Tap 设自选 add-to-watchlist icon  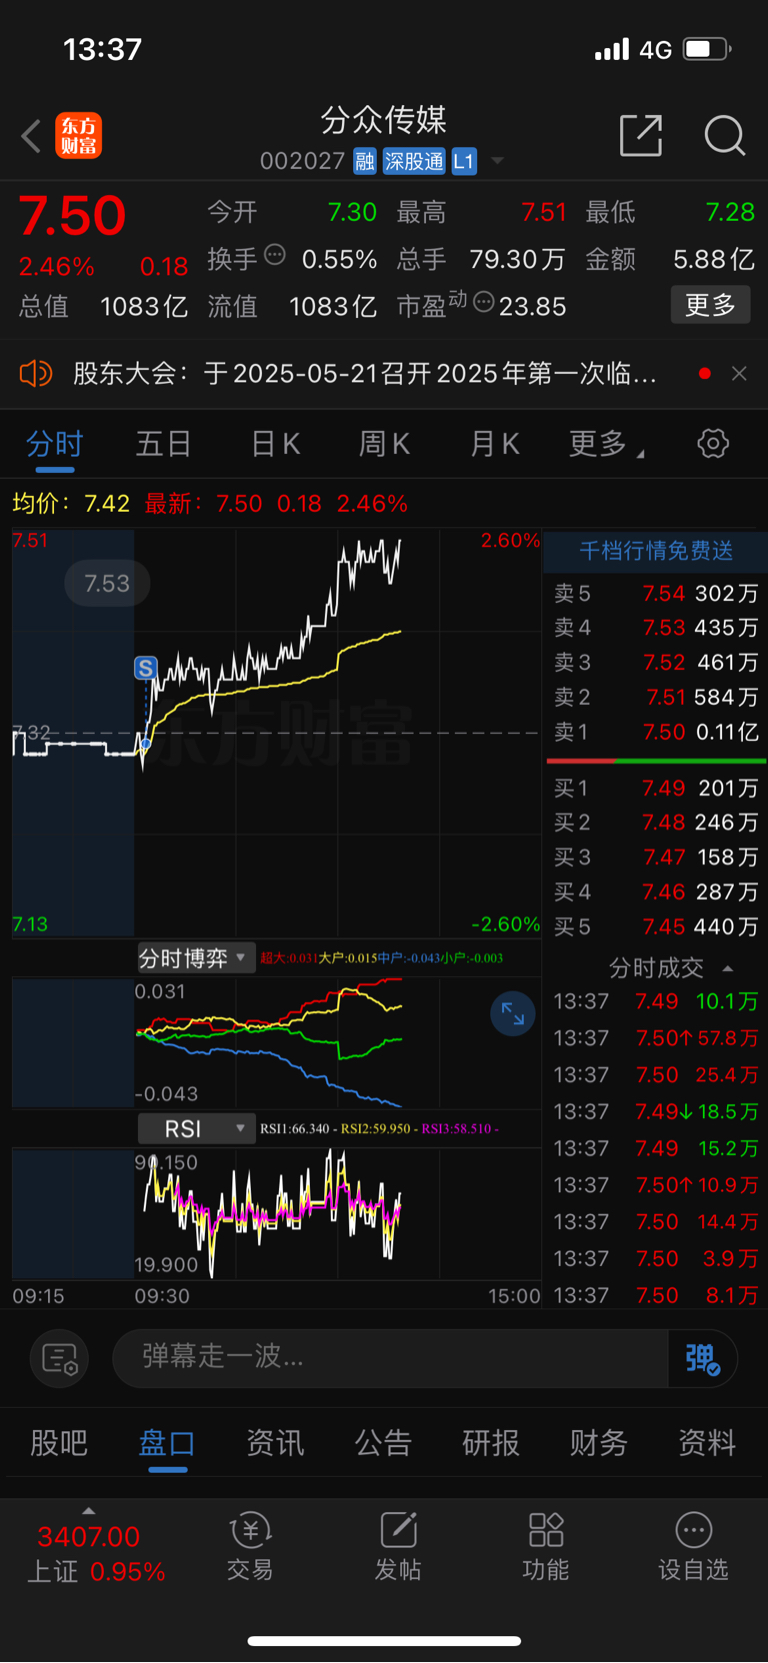(x=693, y=1547)
